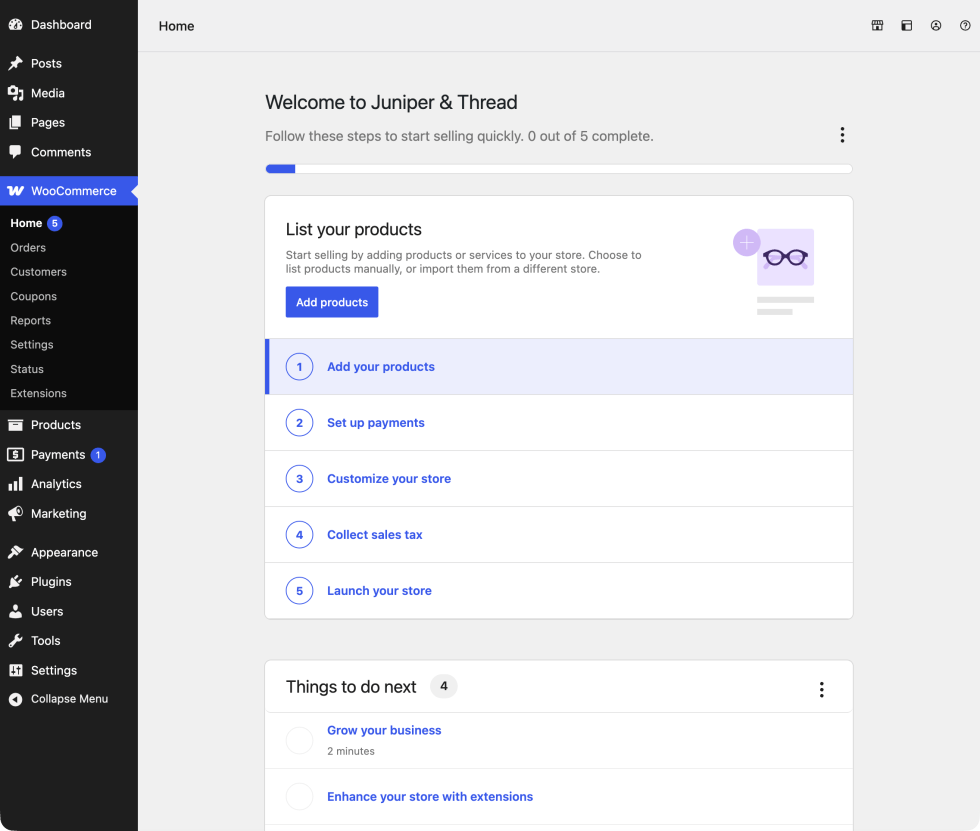Open the Things to do next ellipsis menu
The height and width of the screenshot is (831, 980).
[822, 689]
